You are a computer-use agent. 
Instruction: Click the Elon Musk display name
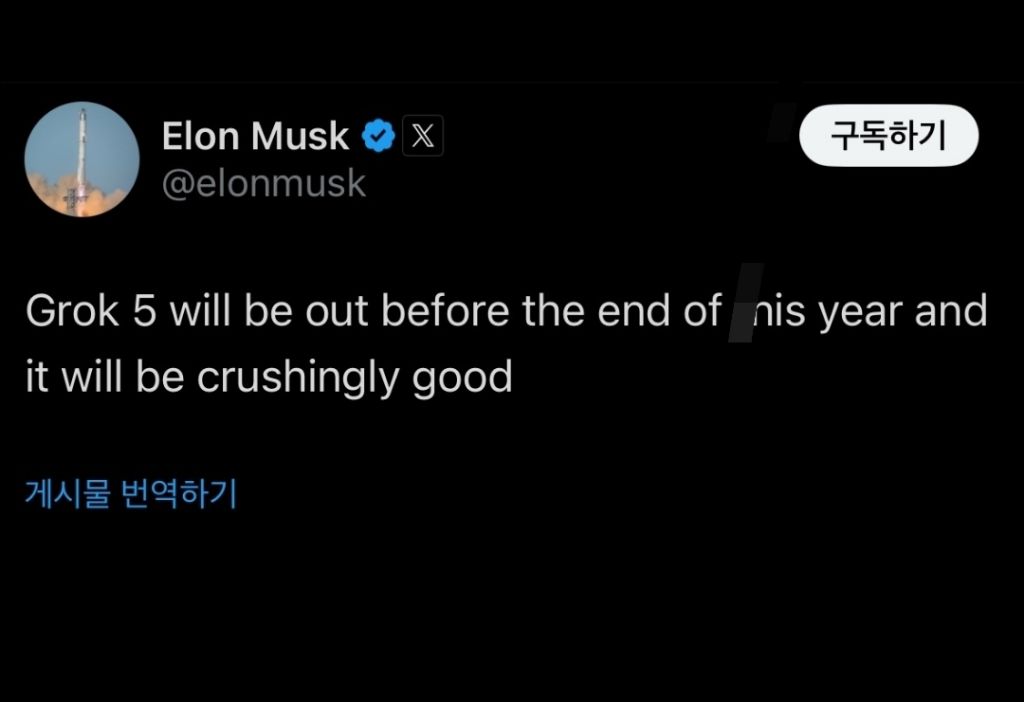click(x=255, y=136)
